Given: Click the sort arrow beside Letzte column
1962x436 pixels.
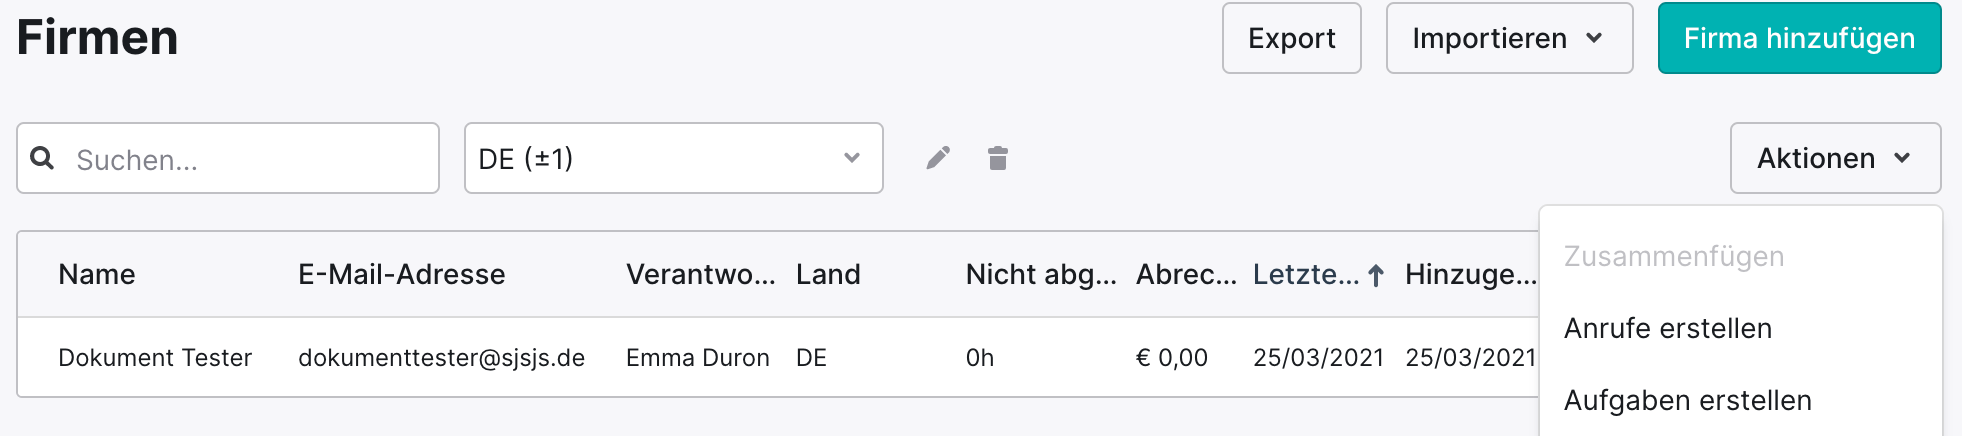Looking at the screenshot, I should point(1376,275).
